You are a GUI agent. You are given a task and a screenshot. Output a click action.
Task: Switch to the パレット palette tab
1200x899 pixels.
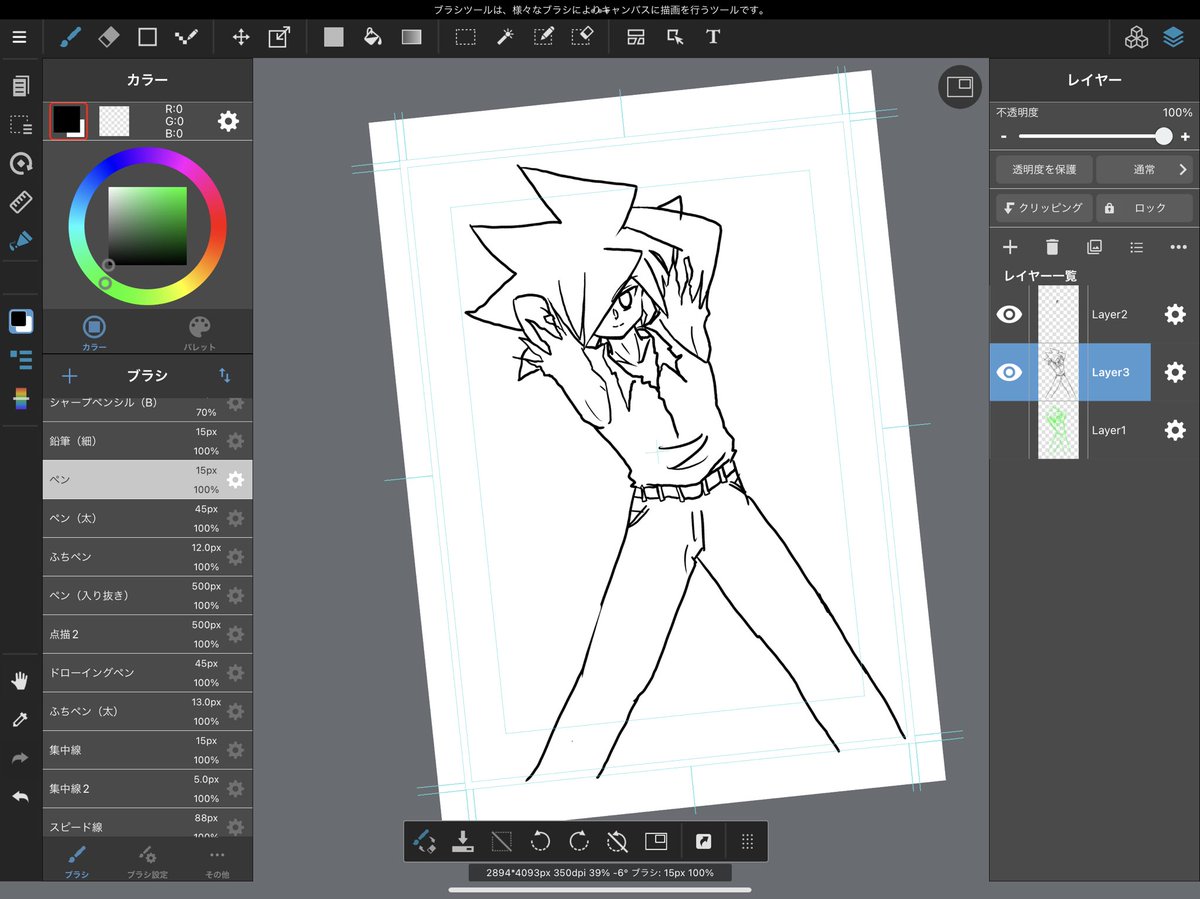200,333
